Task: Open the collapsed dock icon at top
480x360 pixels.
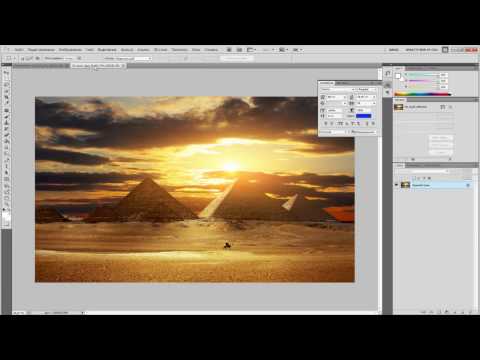Action: [388, 73]
